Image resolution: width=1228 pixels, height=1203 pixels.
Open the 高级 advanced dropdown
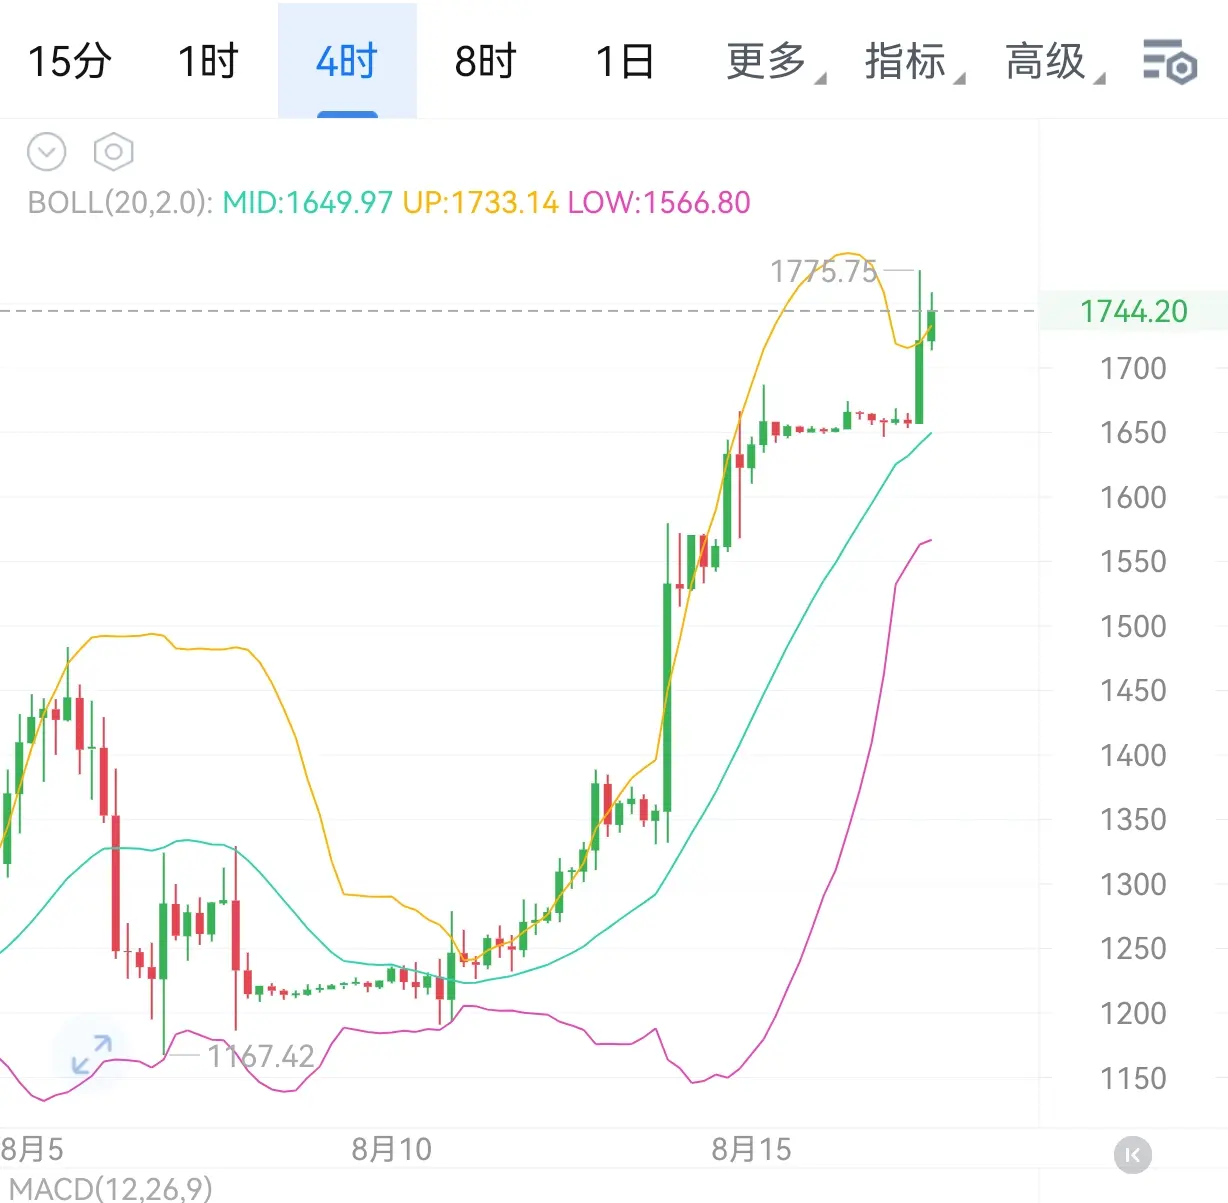tap(1053, 61)
